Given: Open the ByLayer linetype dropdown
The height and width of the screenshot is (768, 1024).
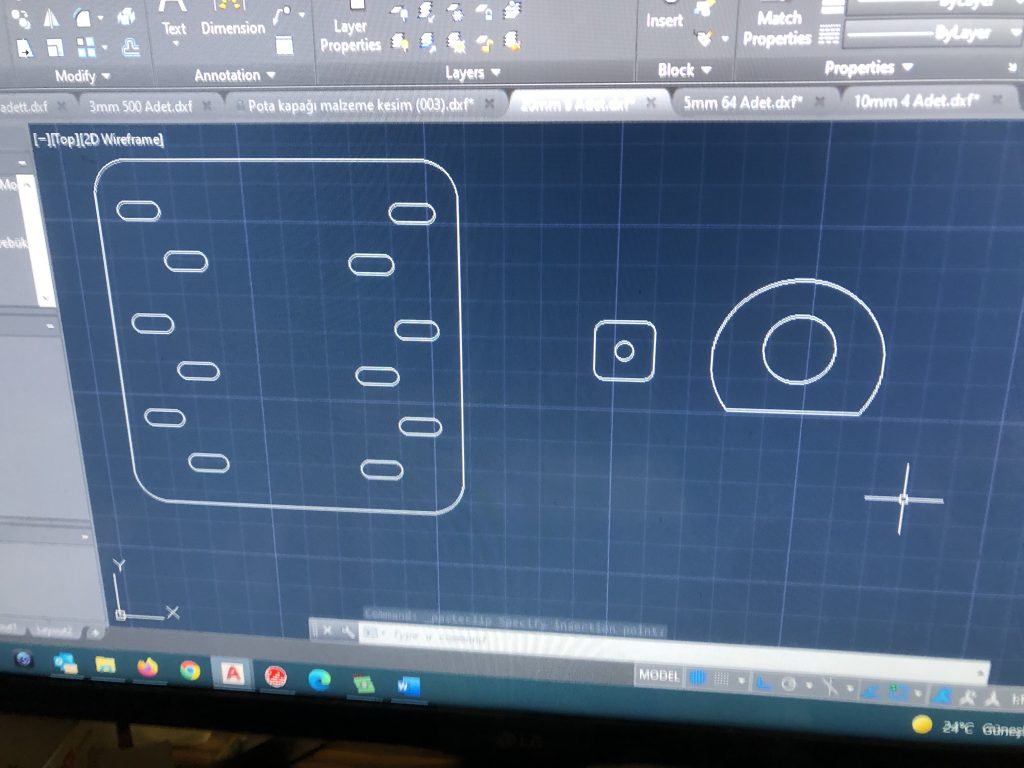Looking at the screenshot, I should (930, 35).
